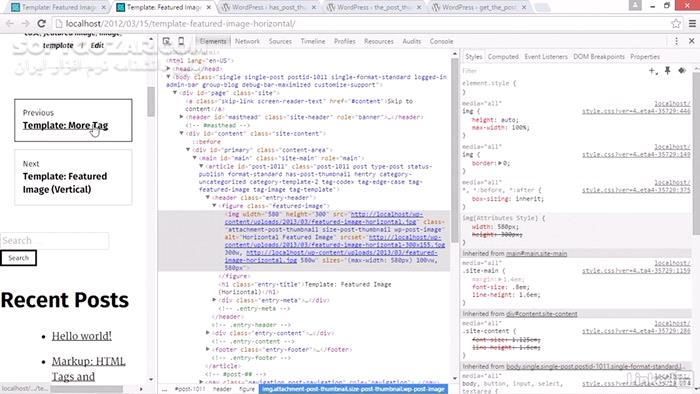Focus the sidebar Search input field

54,241
